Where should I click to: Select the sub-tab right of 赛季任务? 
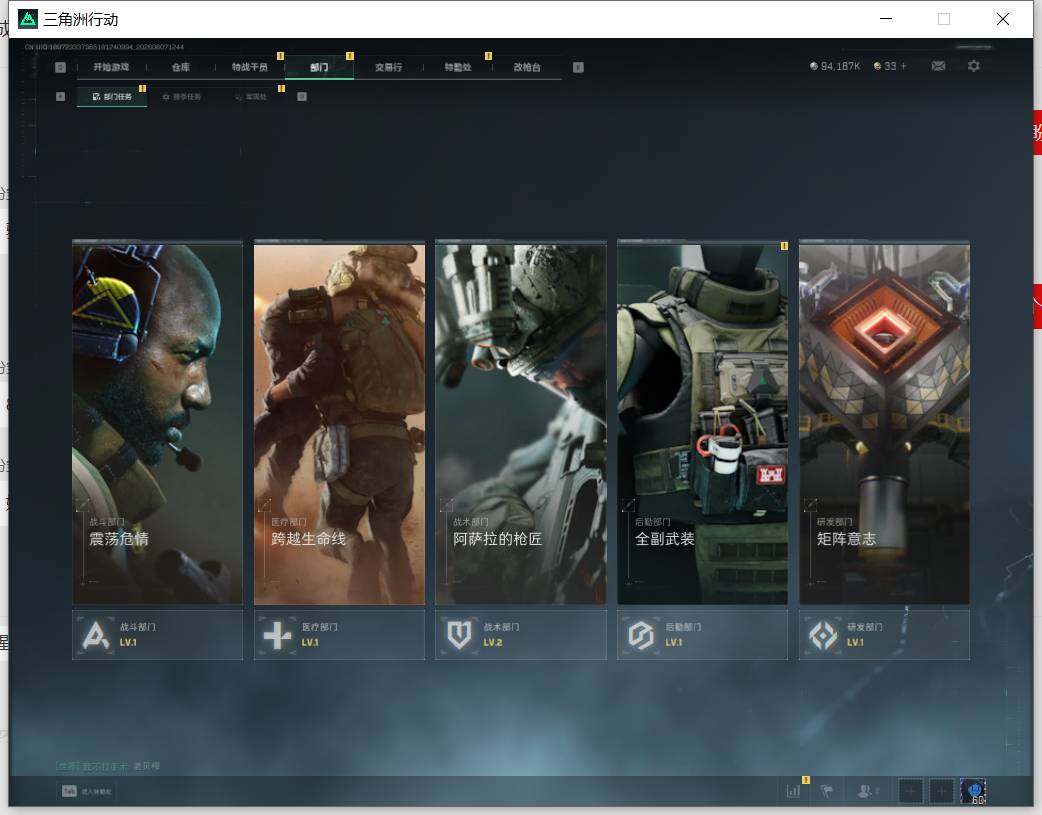(251, 97)
